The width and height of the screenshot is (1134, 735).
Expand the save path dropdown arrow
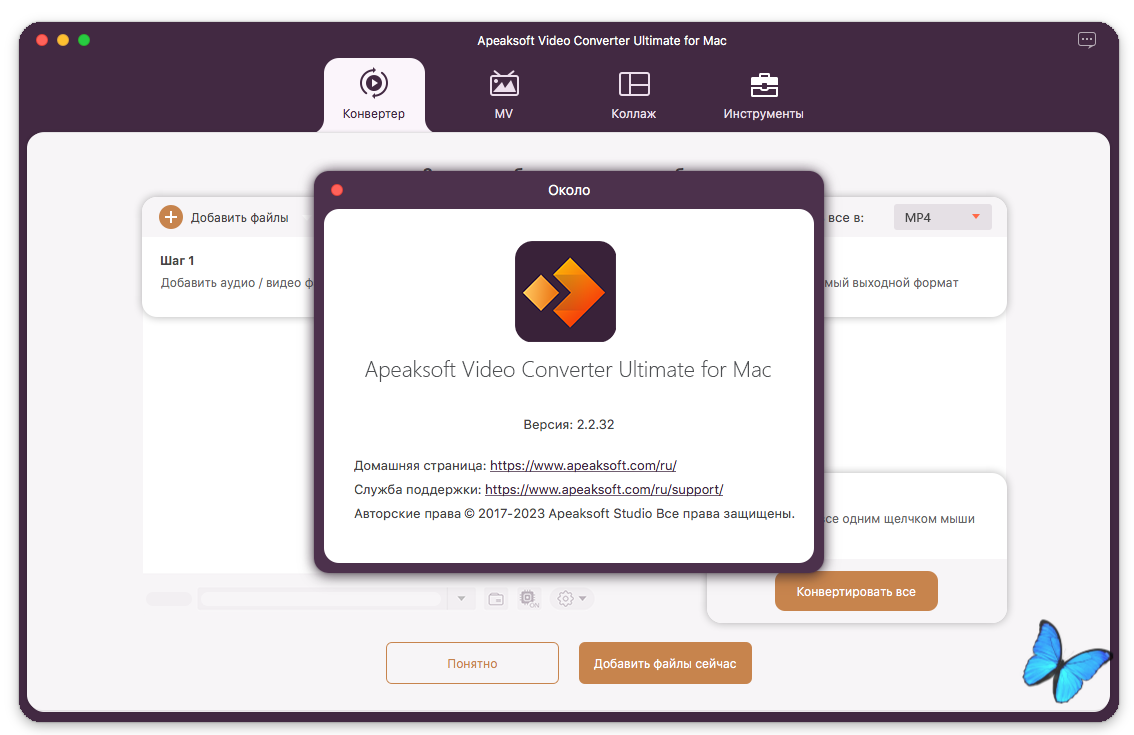tap(461, 599)
